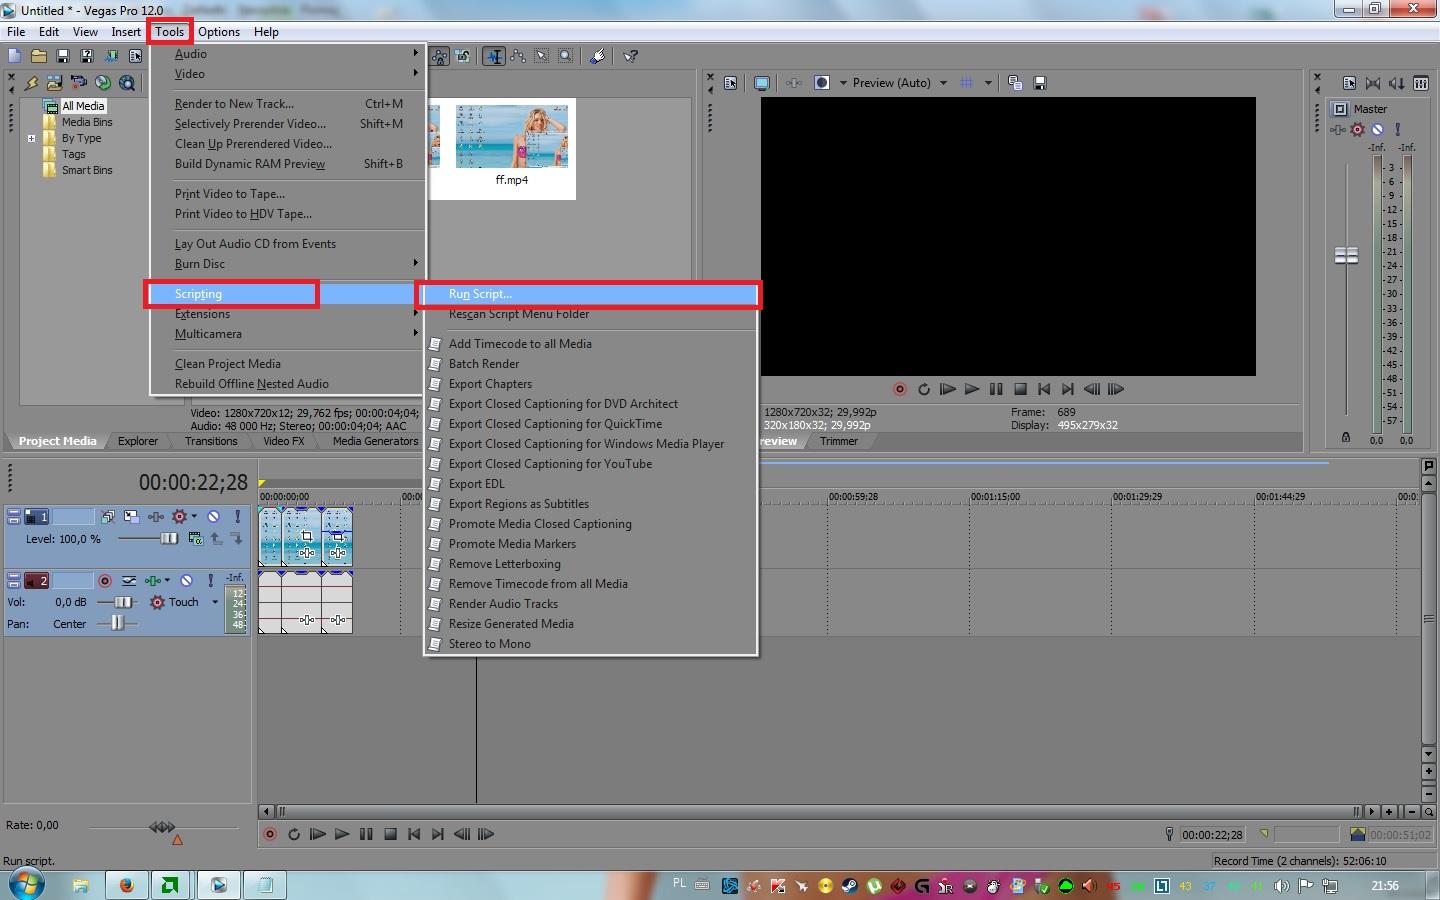Switch to the Explorer tab
Screen dimensions: 1440x900
point(138,441)
